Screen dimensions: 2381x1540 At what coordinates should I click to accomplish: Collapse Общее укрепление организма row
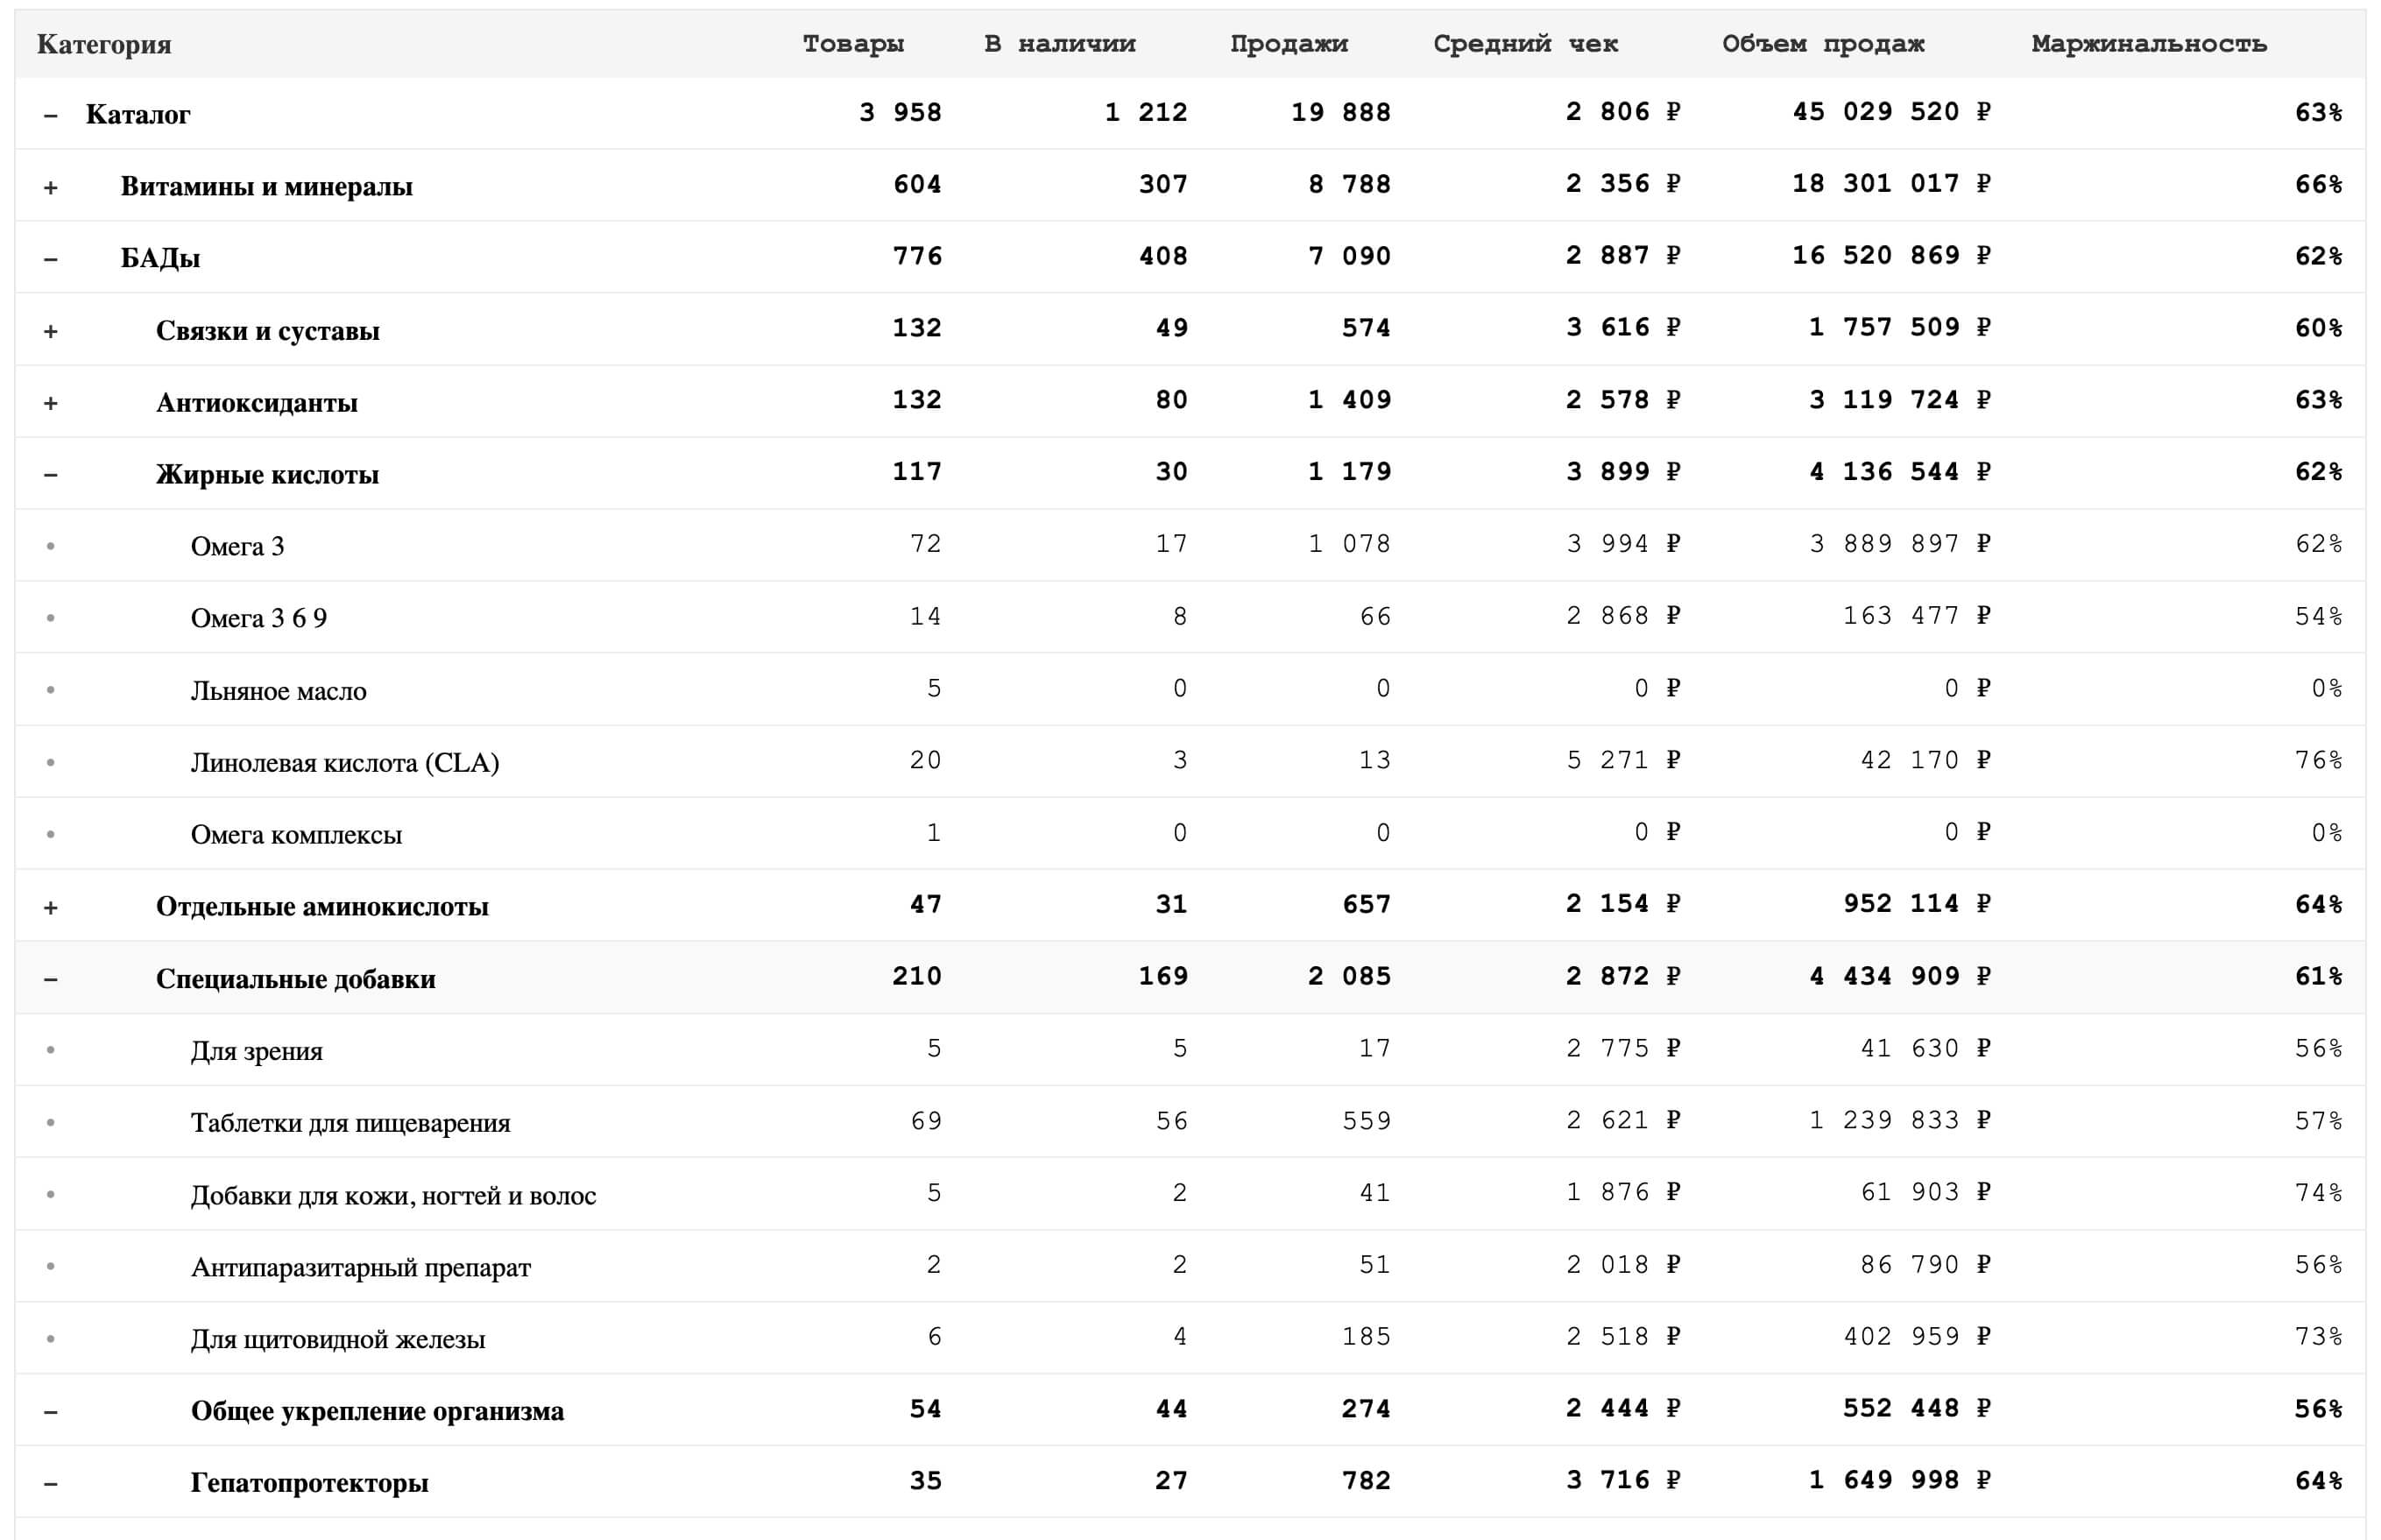(x=50, y=1412)
